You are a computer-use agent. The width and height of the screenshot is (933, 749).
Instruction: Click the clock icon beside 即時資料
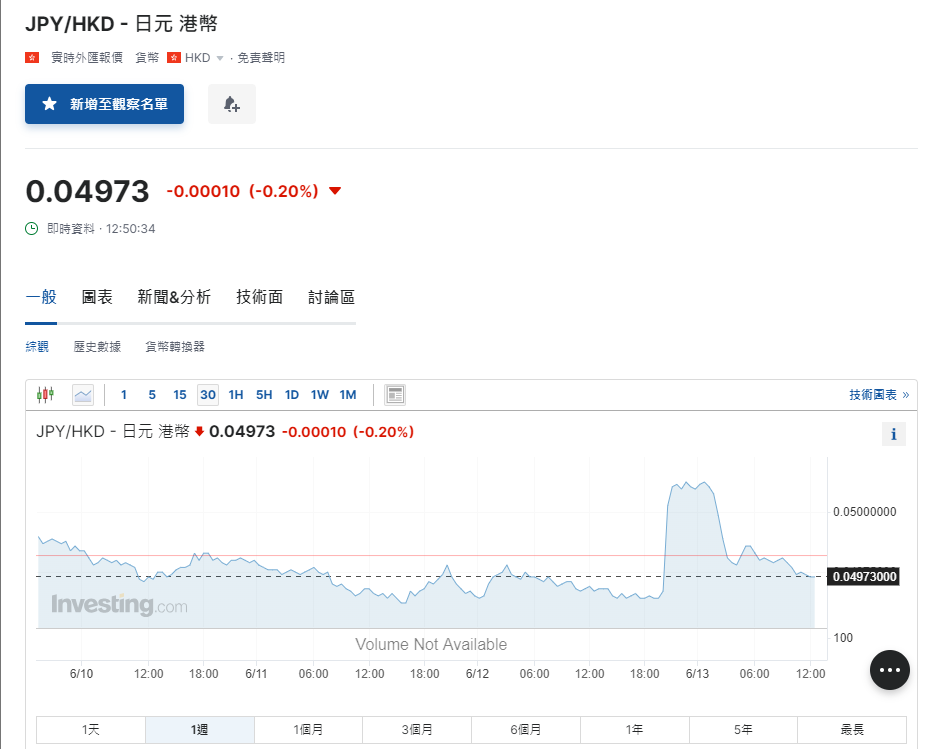(31, 228)
